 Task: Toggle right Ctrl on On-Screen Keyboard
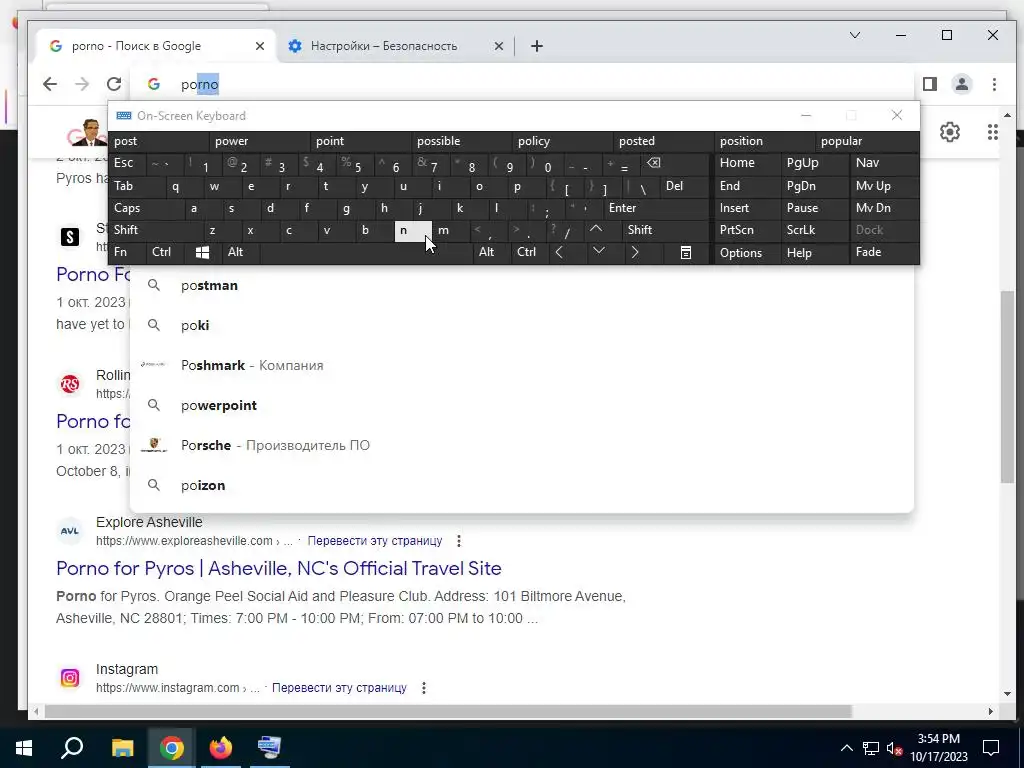(x=529, y=252)
